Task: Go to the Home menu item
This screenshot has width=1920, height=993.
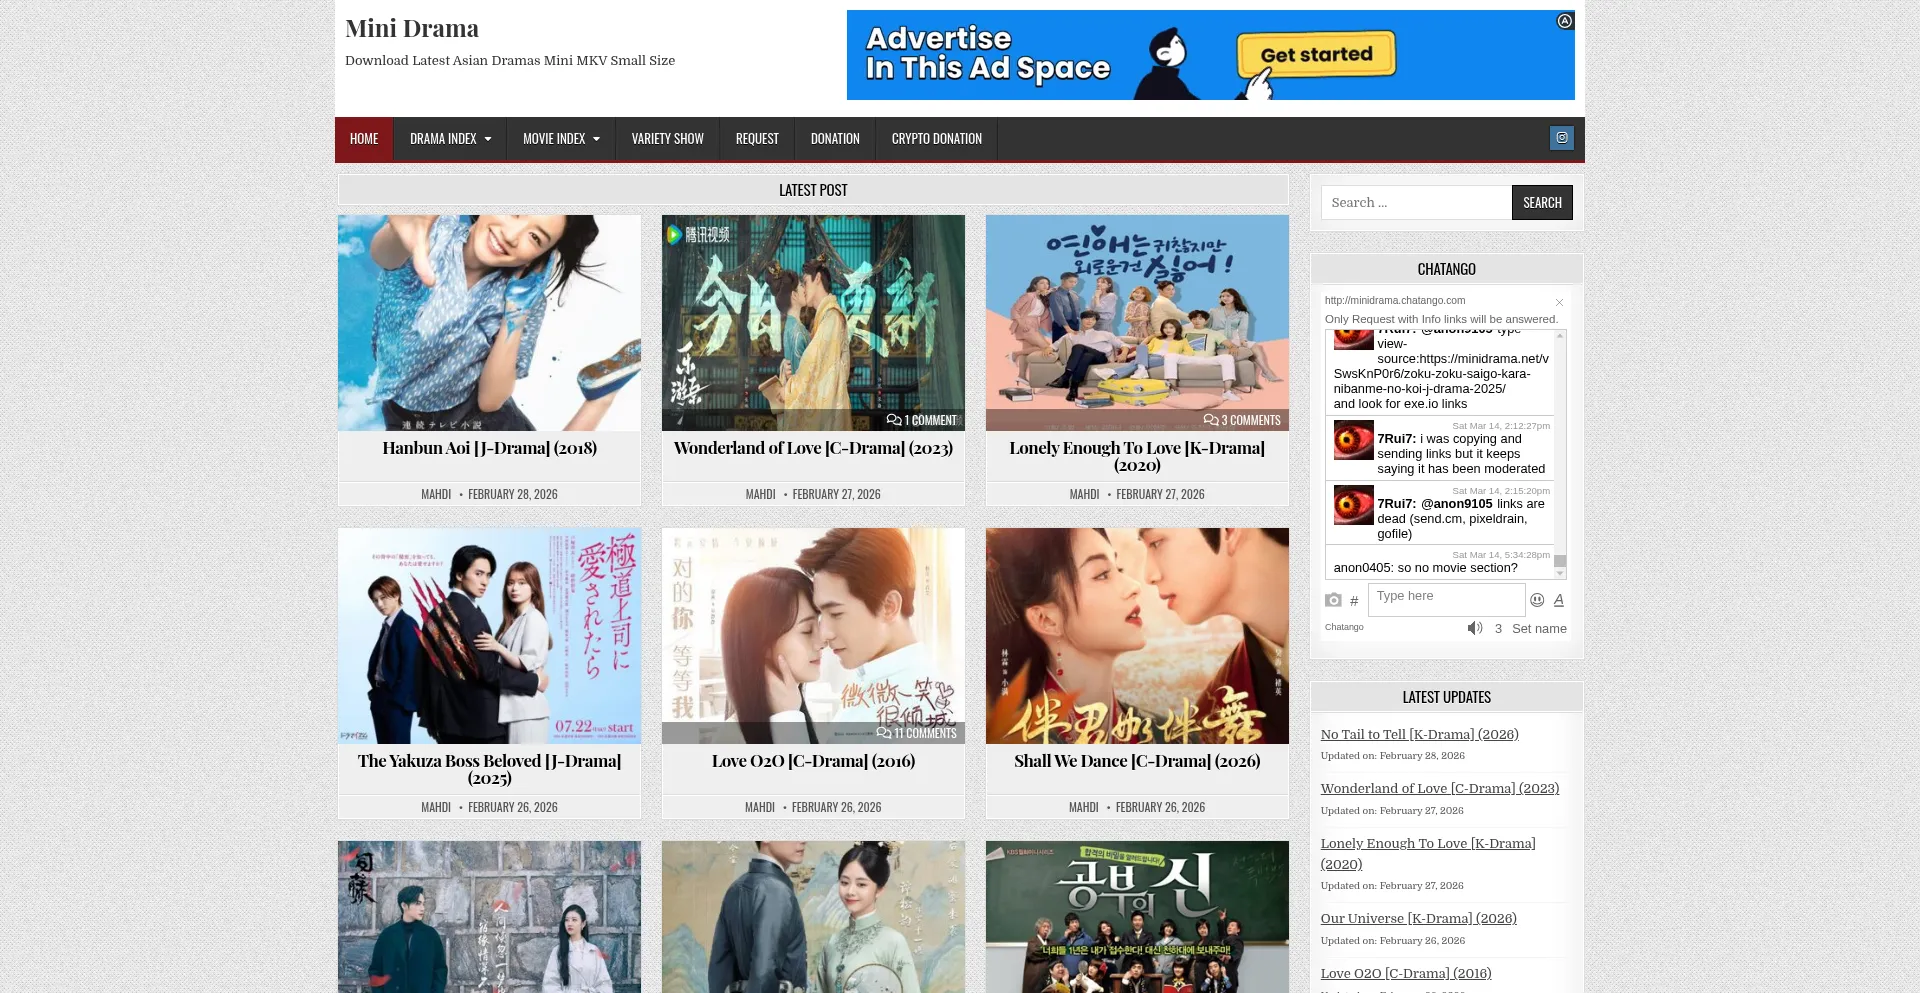Action: click(x=364, y=139)
